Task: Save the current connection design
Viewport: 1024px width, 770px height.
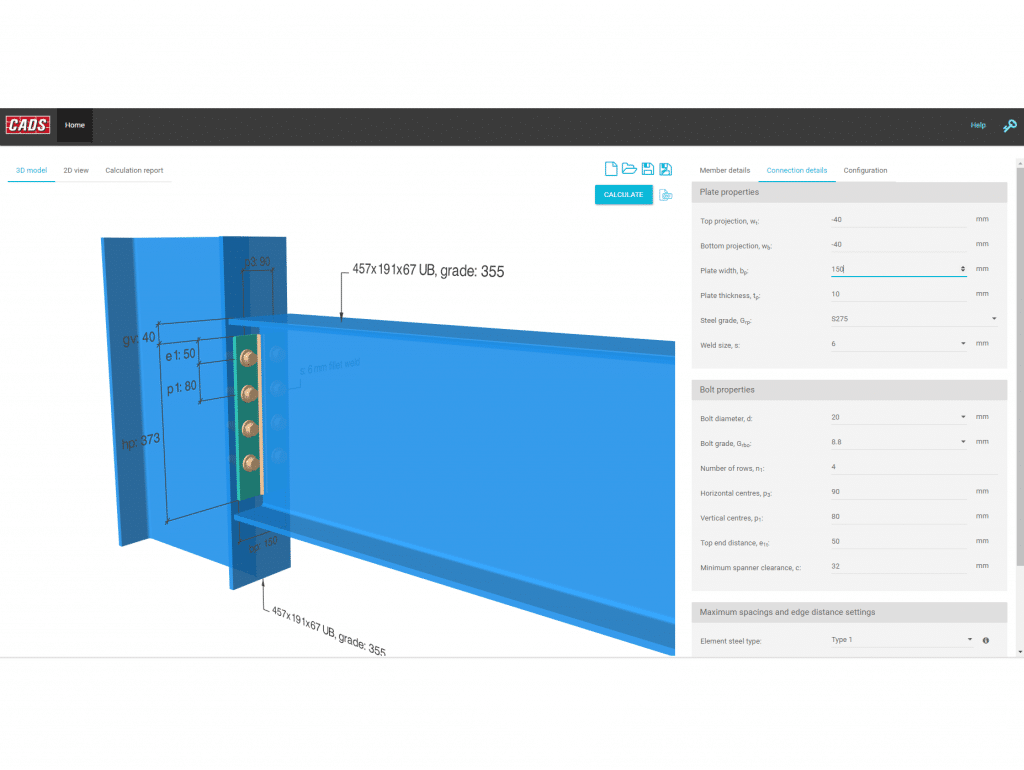Action: [x=647, y=168]
